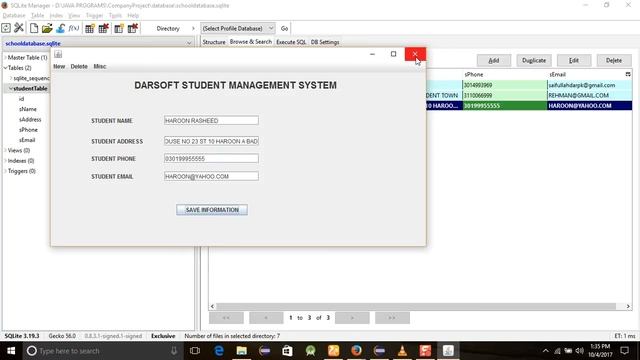Image resolution: width=640 pixels, height=360 pixels.
Task: Collapse the studentTable node
Action: point(11,89)
